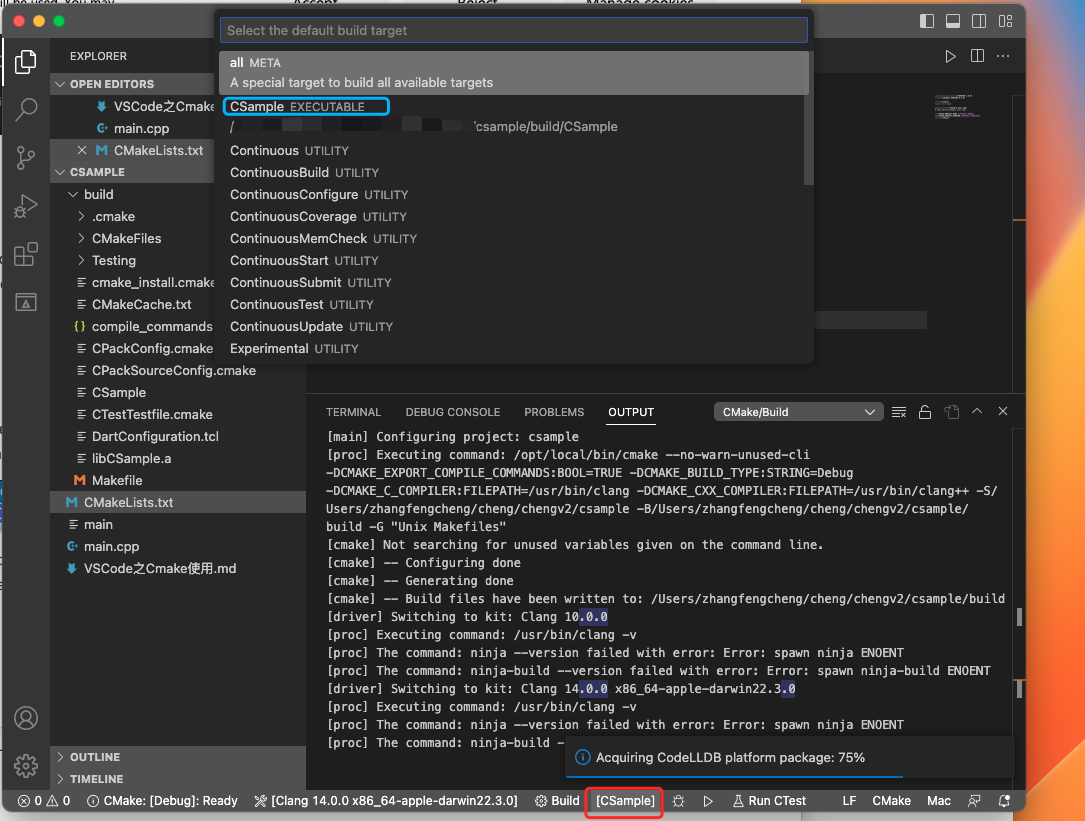Image resolution: width=1085 pixels, height=821 pixels.
Task: Choose the 'all META' build target
Action: (513, 73)
